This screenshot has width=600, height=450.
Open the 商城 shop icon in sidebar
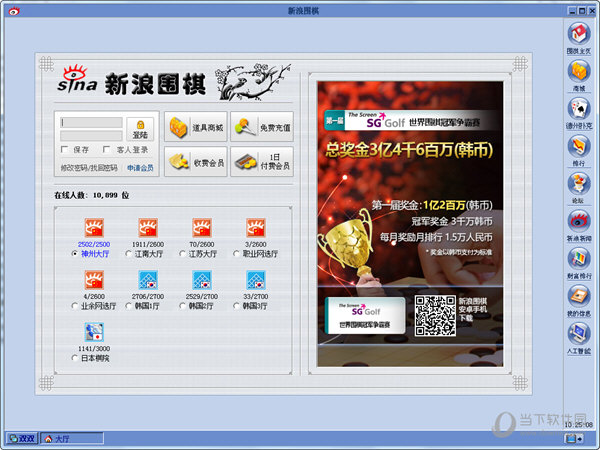coord(579,71)
